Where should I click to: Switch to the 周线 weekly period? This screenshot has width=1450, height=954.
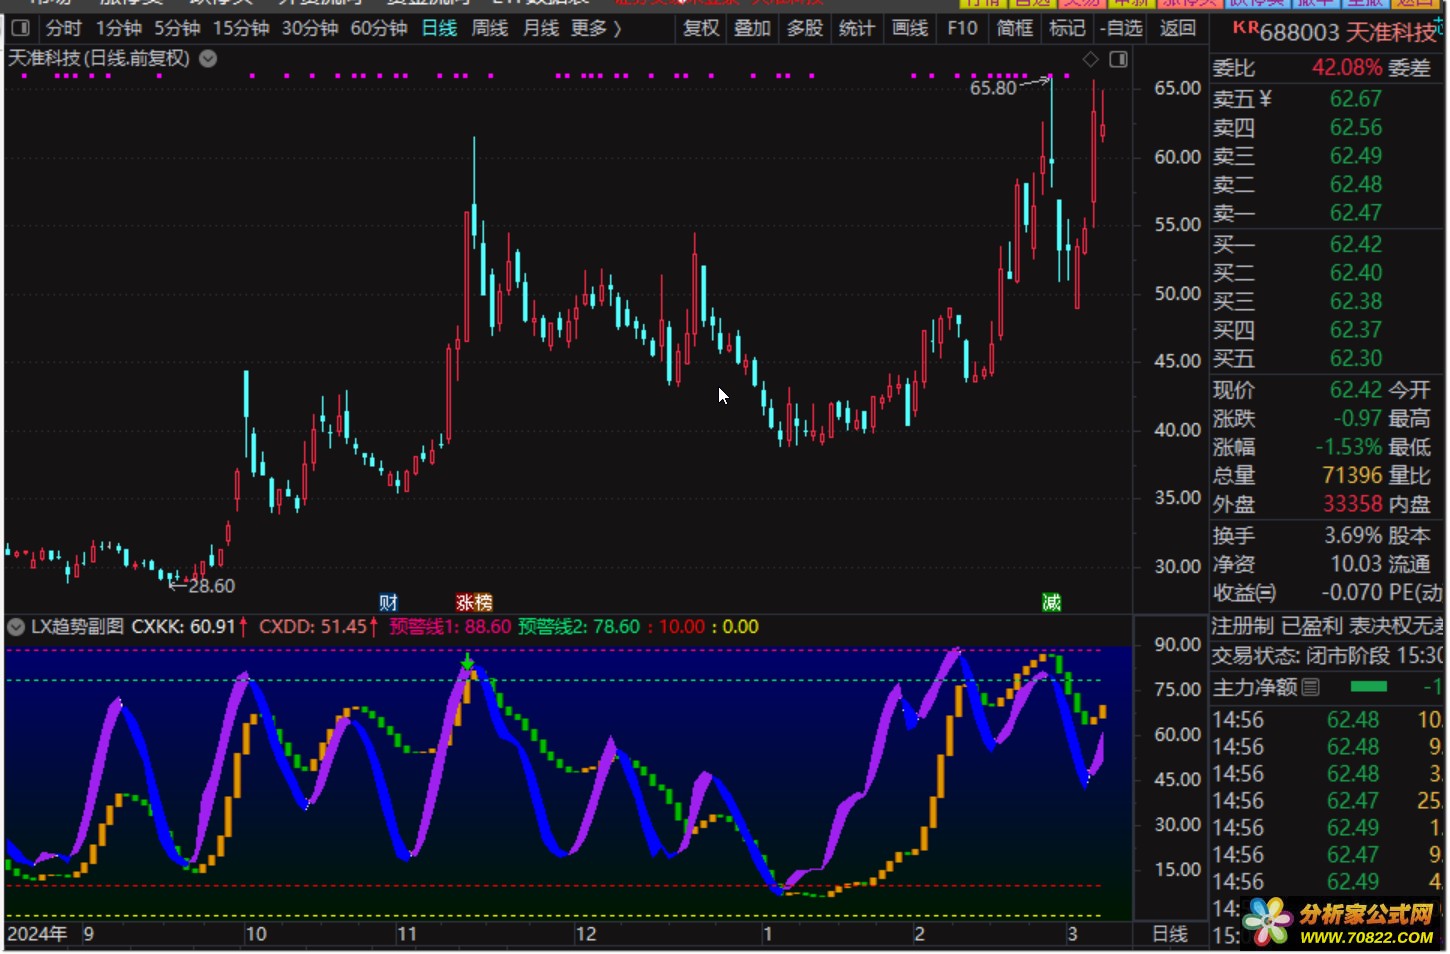pyautogui.click(x=490, y=28)
